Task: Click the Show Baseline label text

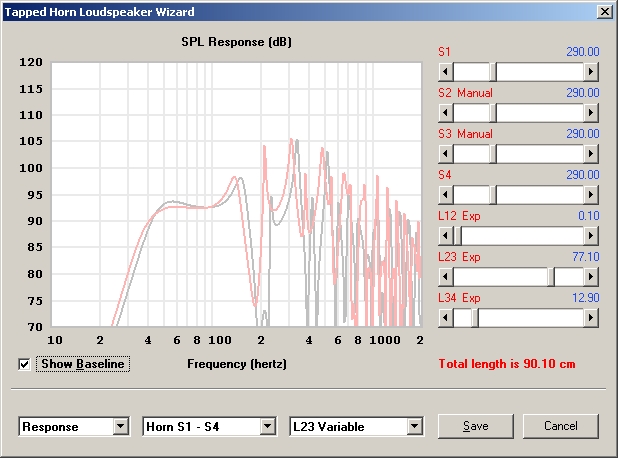Action: (x=83, y=364)
